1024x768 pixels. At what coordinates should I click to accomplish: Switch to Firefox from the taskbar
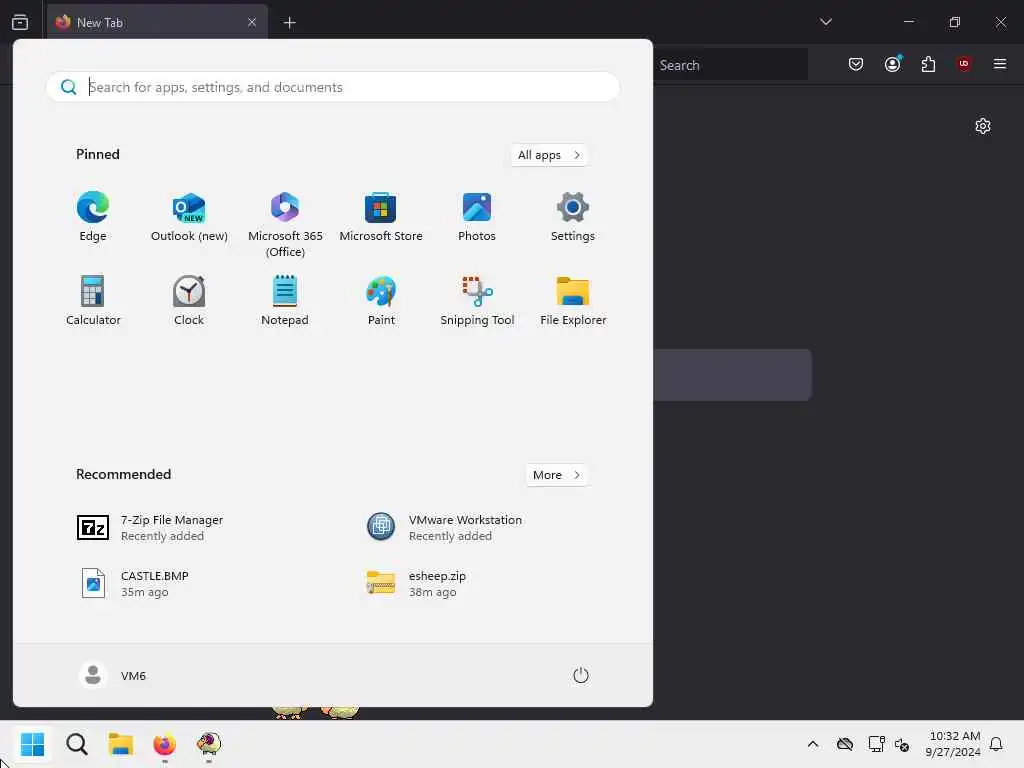(x=165, y=744)
